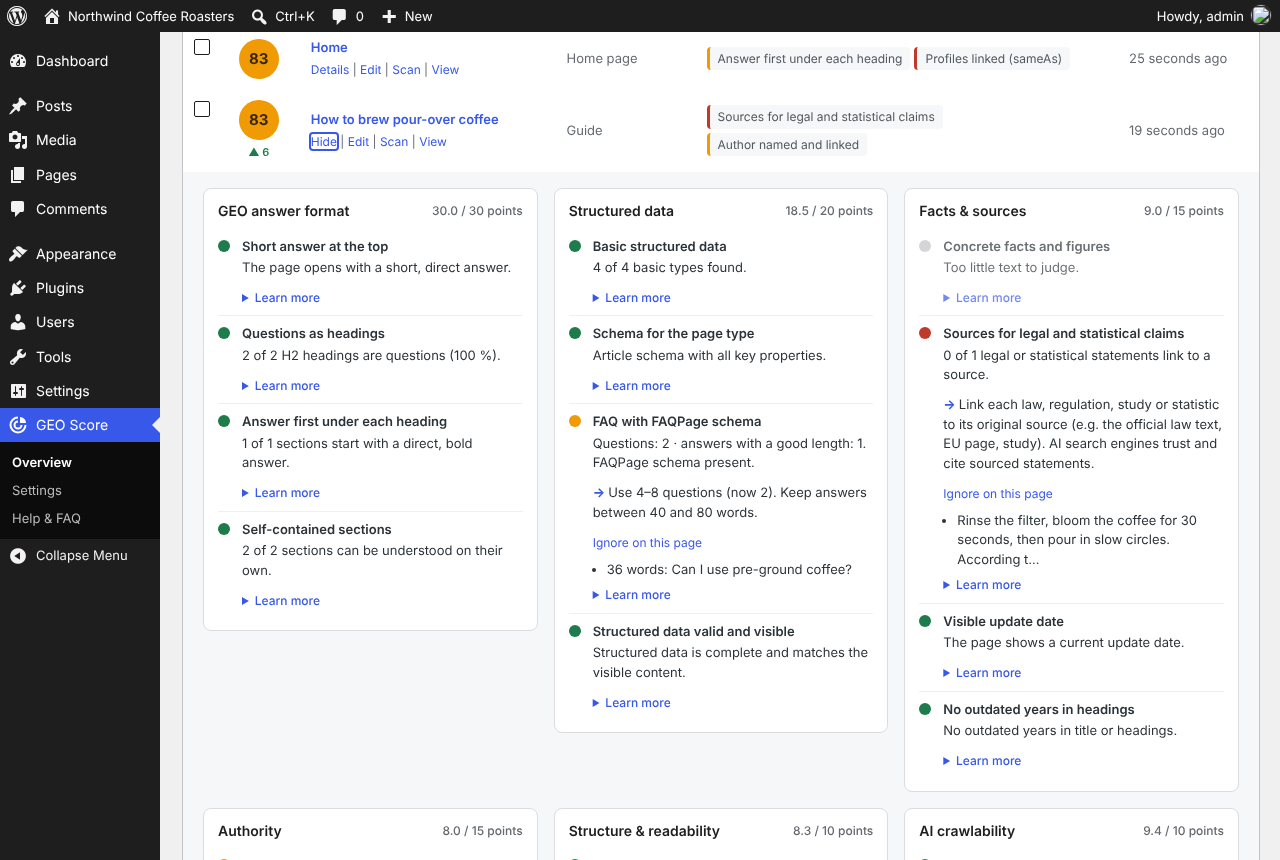Click the Media icon in the sidebar
This screenshot has width=1280, height=860.
(x=18, y=140)
